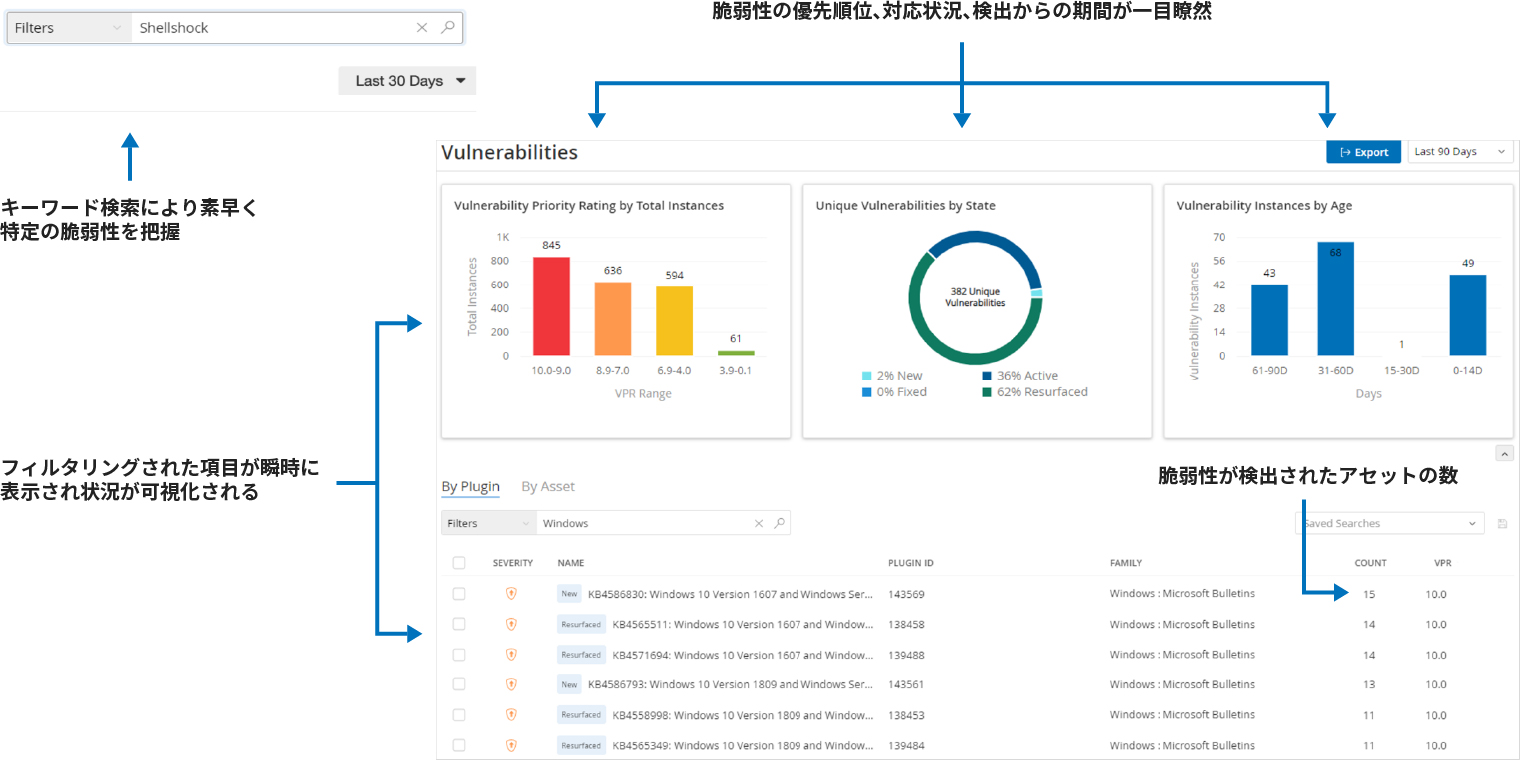
Task: Clear the Windows filter text
Action: [x=758, y=523]
